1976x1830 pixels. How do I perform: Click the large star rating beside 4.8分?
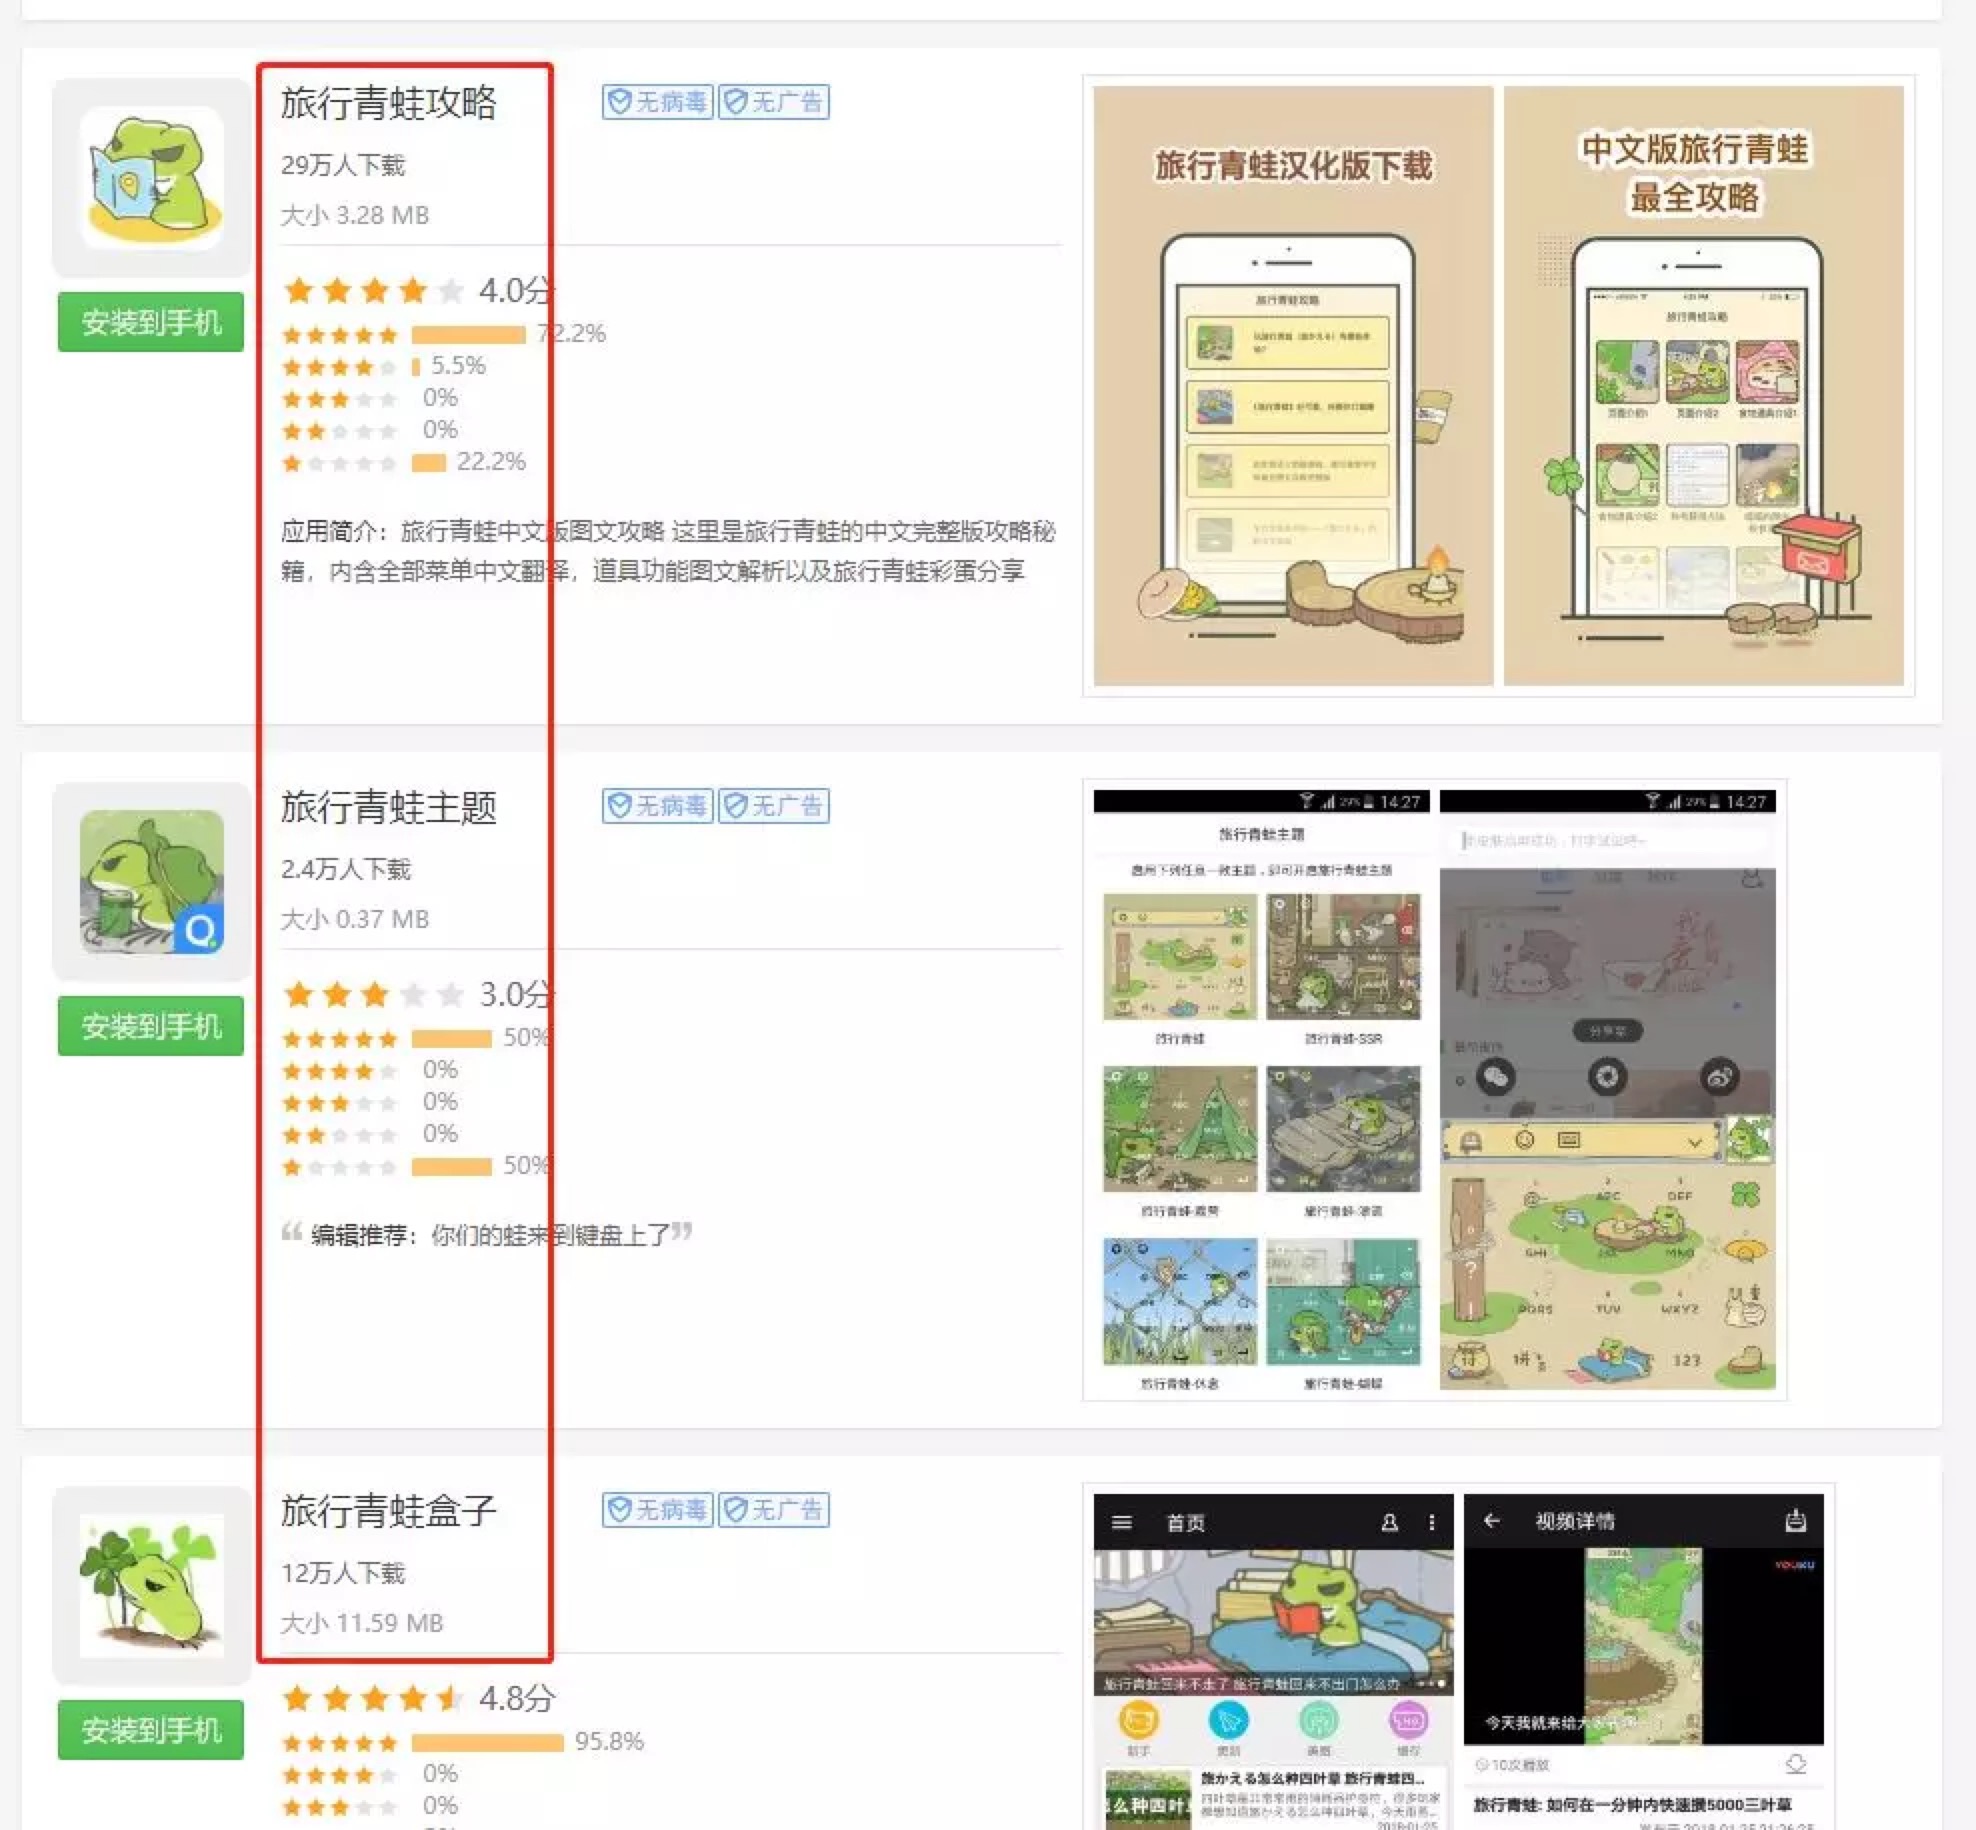374,1699
